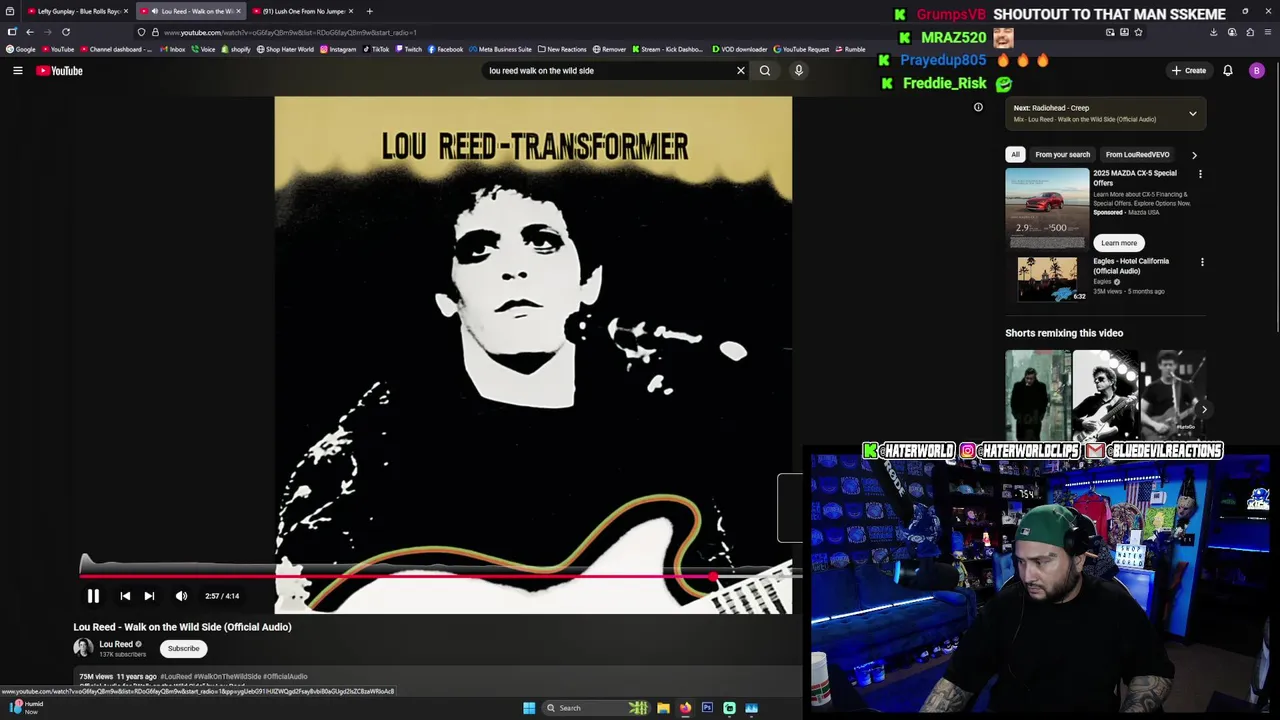1280x720 pixels.
Task: Open Photoshop from the taskbar
Action: point(707,708)
